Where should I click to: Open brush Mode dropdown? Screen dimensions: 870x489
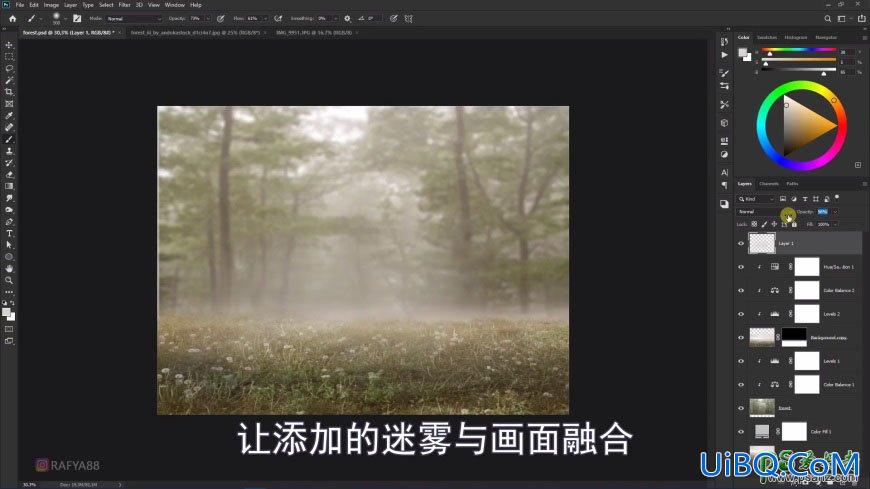134,18
